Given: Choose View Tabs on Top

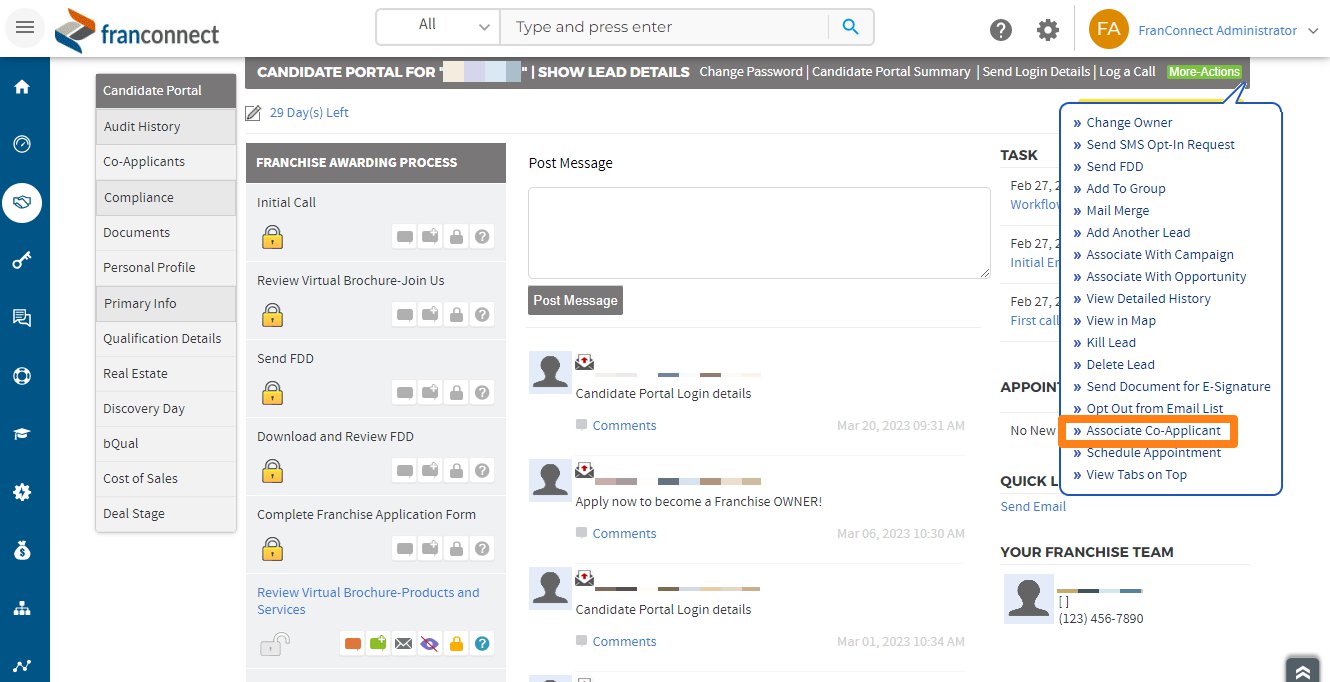Looking at the screenshot, I should (1136, 475).
